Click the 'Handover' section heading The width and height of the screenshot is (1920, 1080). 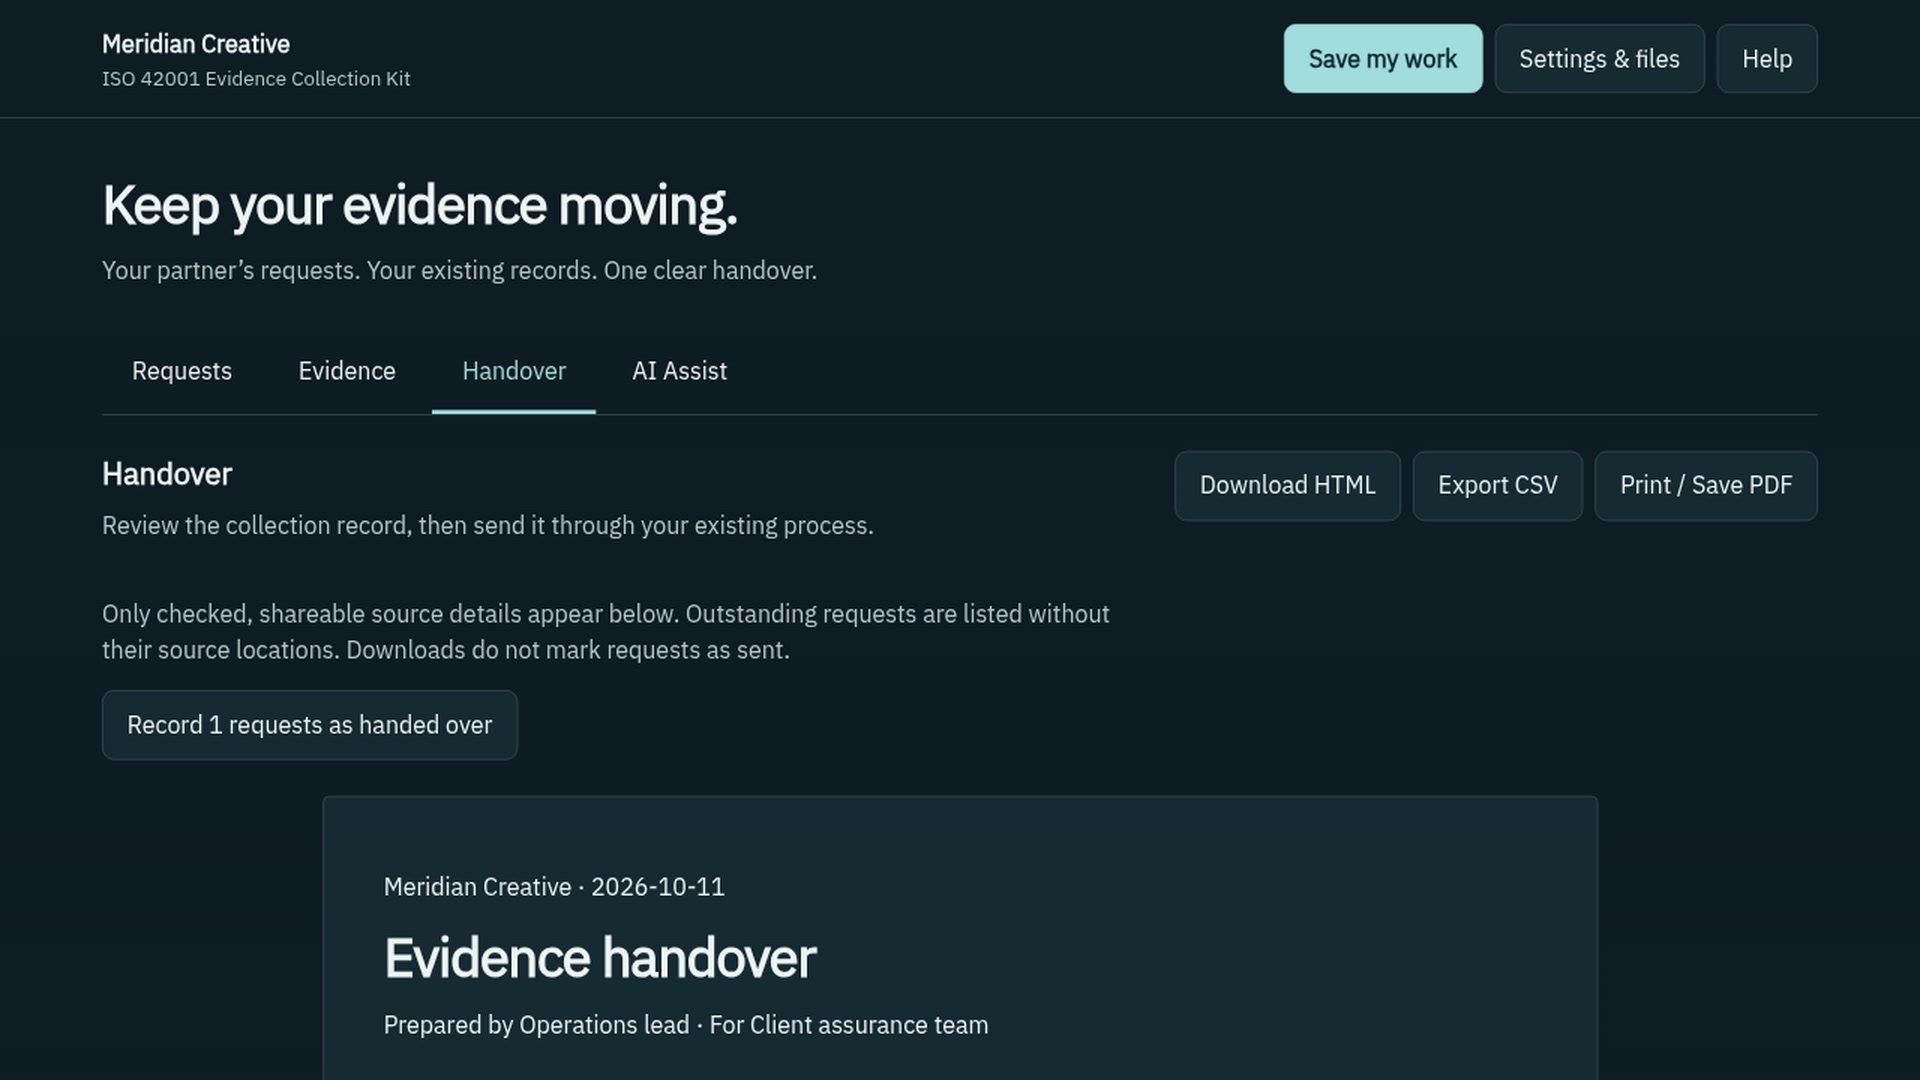[x=167, y=474]
